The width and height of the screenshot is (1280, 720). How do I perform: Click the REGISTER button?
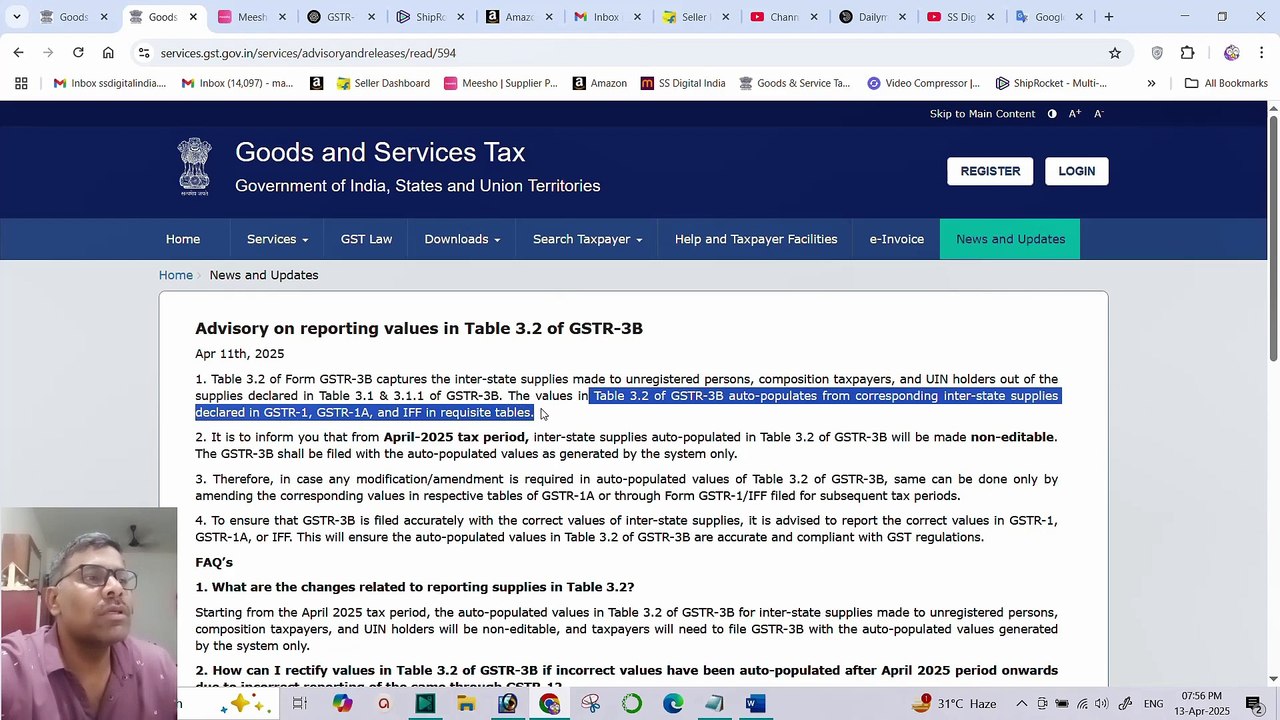tap(990, 171)
